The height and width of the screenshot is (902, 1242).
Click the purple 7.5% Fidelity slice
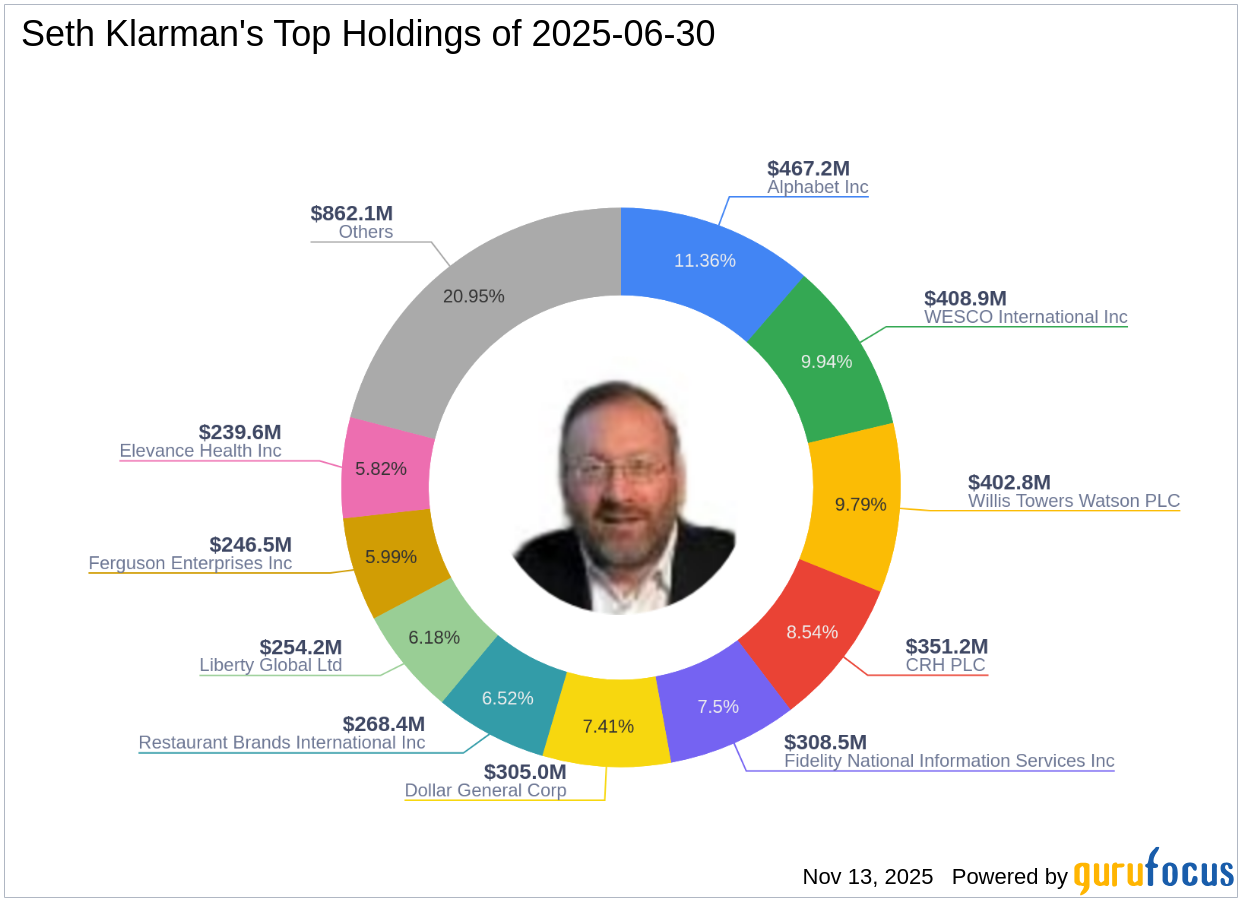tap(718, 706)
